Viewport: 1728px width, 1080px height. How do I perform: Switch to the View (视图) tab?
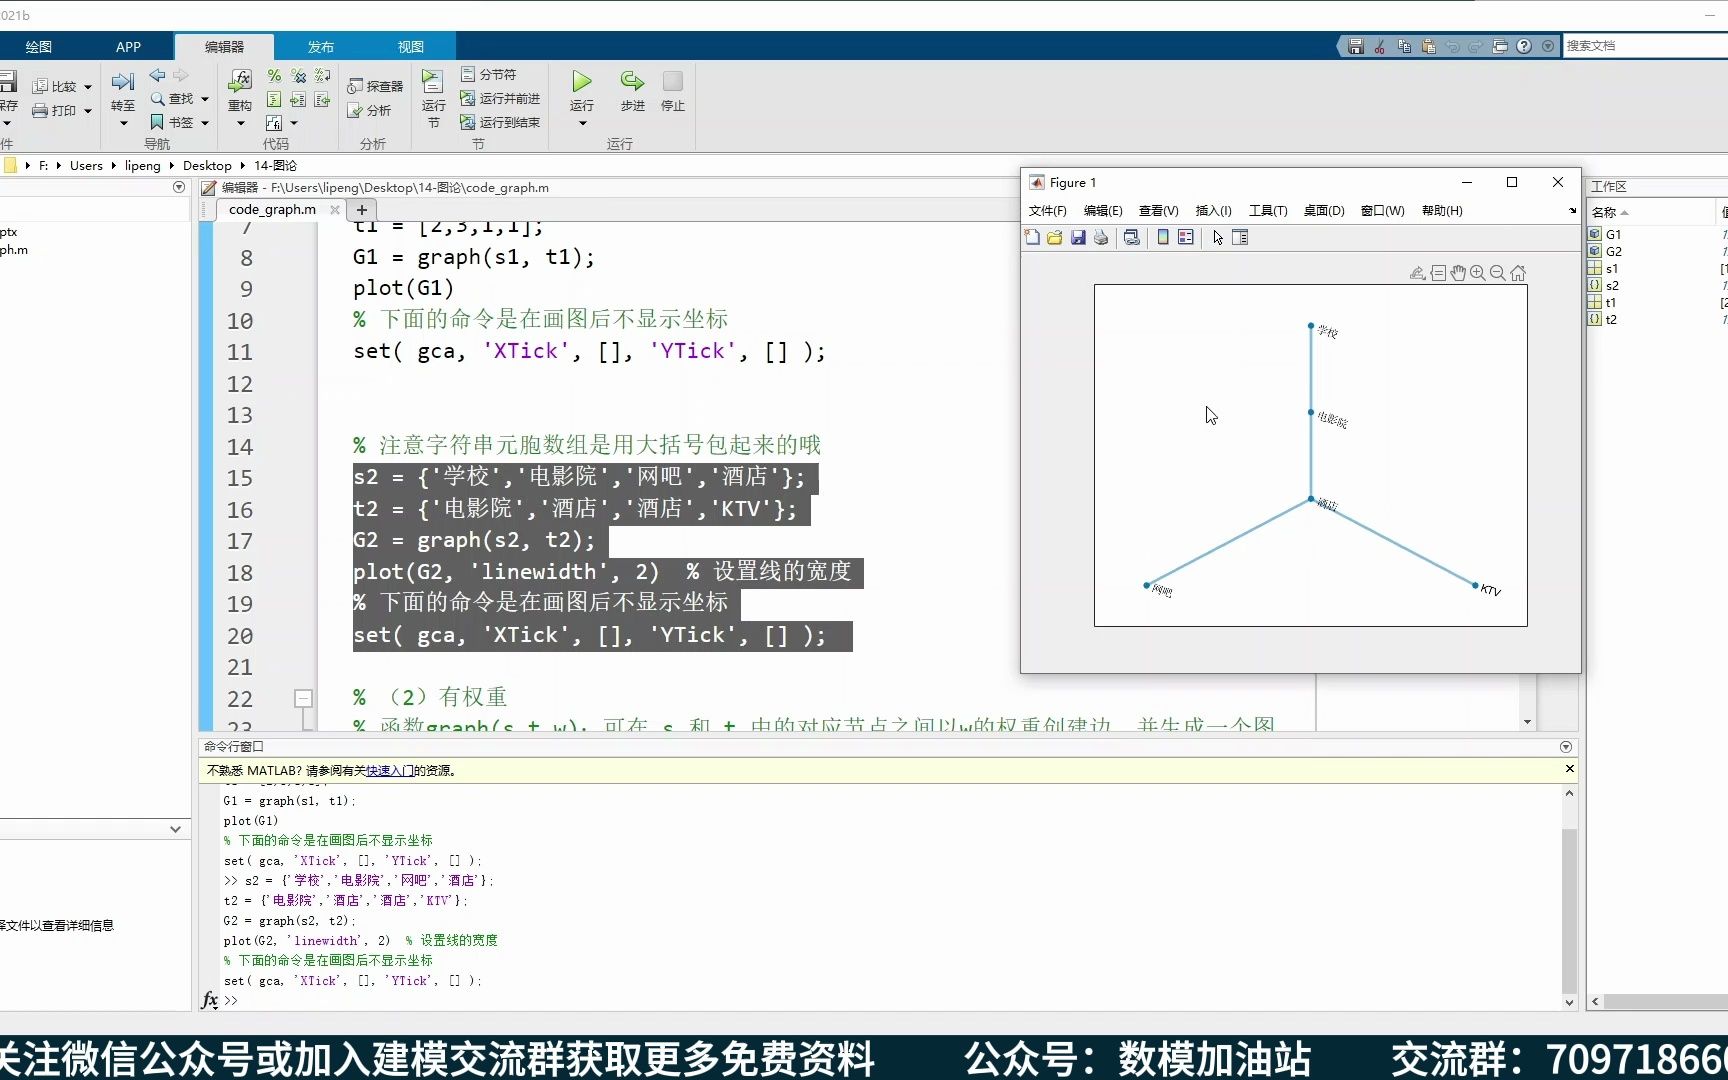point(410,47)
